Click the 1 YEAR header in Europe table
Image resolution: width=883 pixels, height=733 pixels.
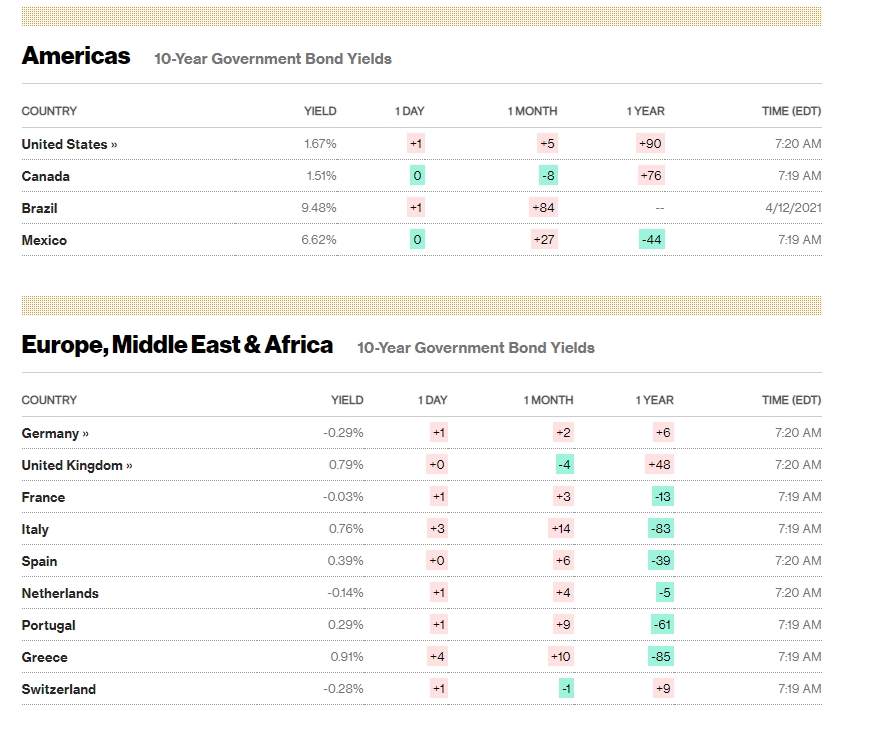pyautogui.click(x=654, y=400)
